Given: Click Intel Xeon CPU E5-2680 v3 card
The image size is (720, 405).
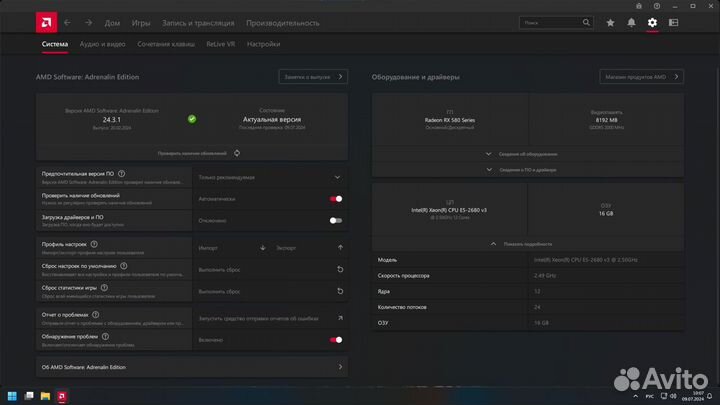Looking at the screenshot, I should tap(450, 210).
